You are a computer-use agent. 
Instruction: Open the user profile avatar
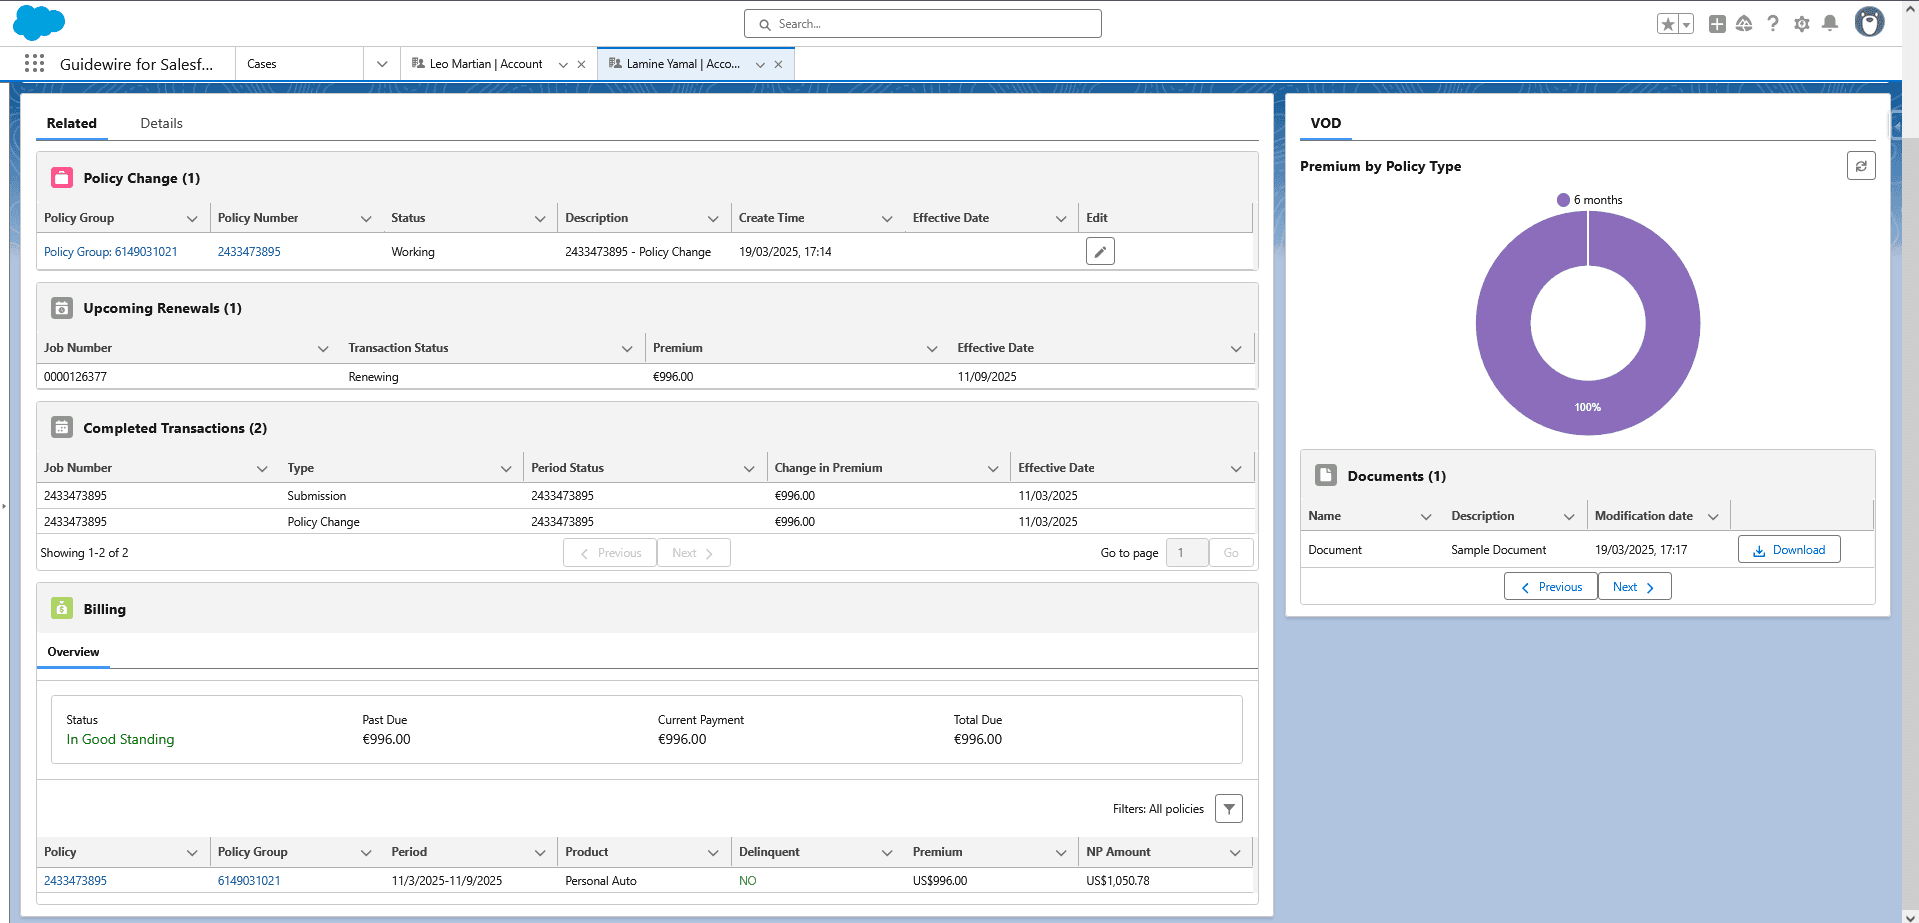point(1869,22)
